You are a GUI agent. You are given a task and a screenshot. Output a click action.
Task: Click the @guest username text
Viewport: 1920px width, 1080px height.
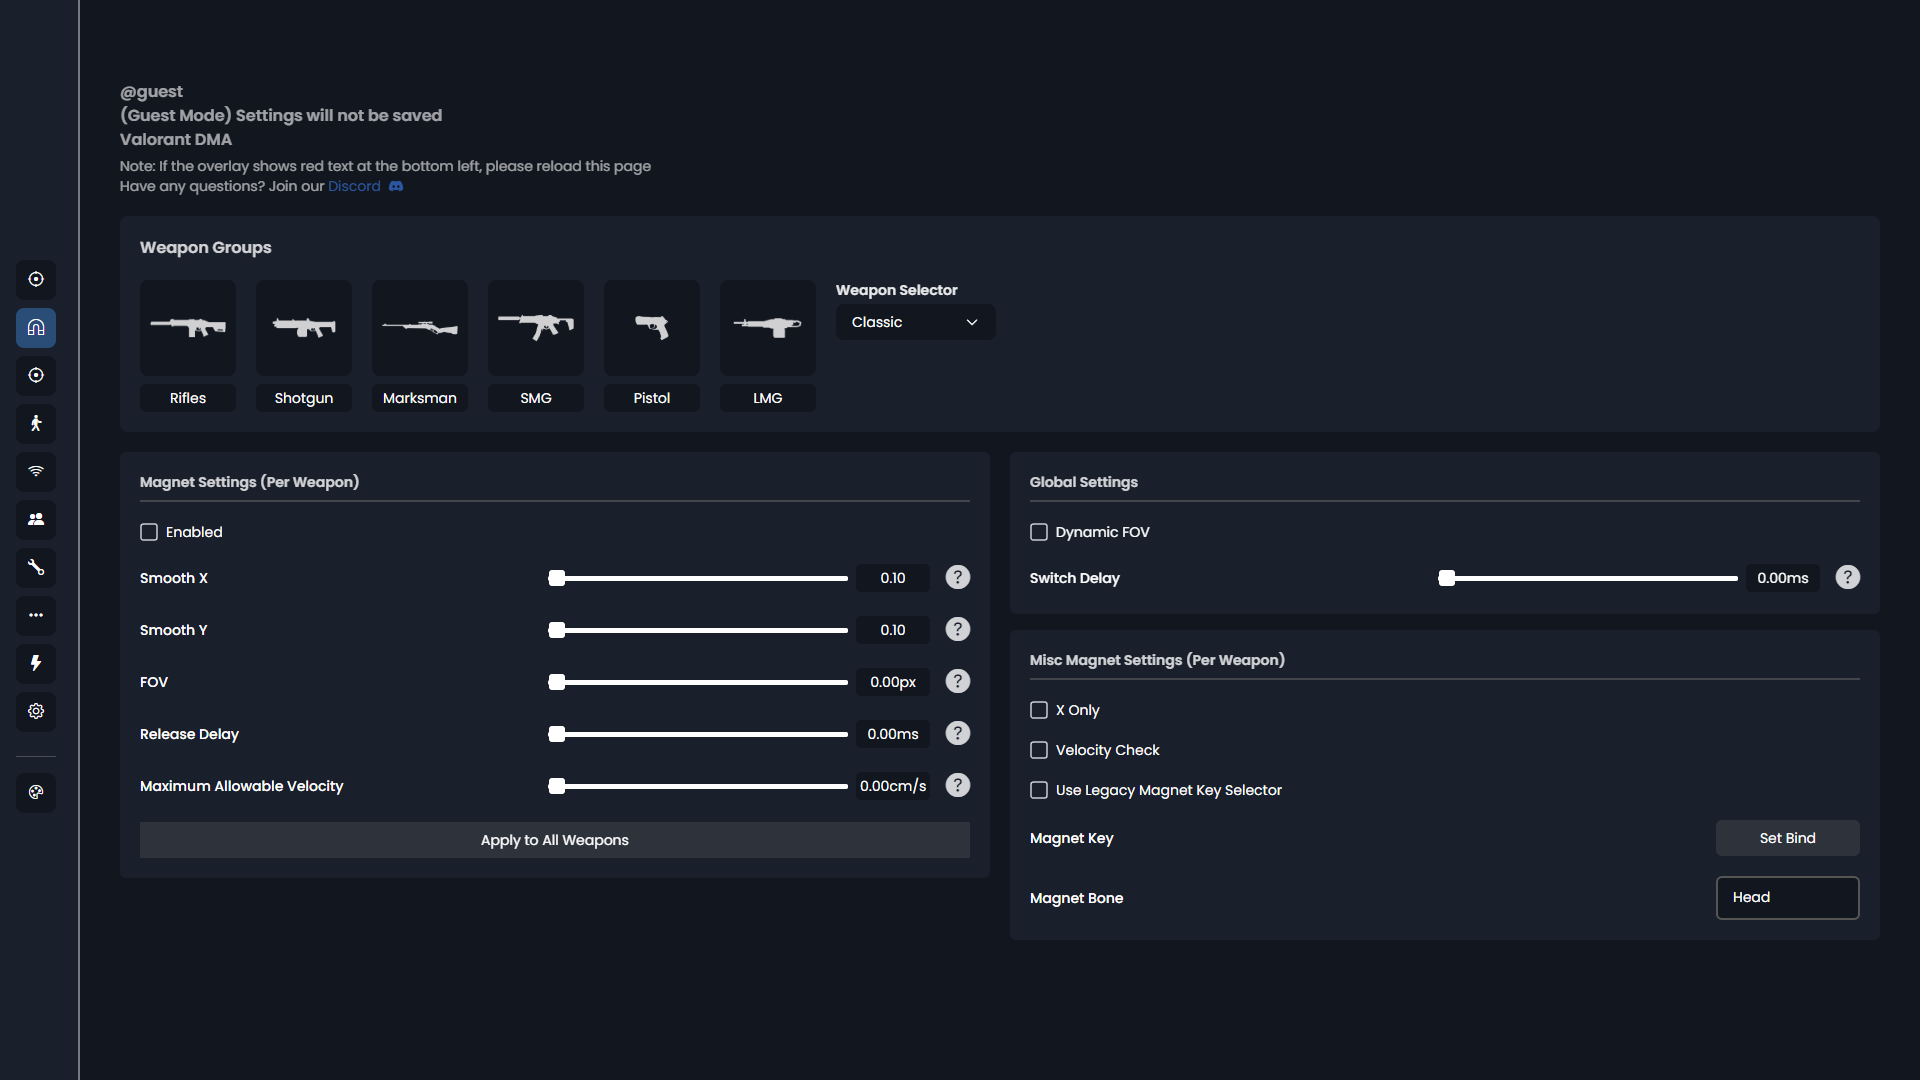pyautogui.click(x=151, y=92)
